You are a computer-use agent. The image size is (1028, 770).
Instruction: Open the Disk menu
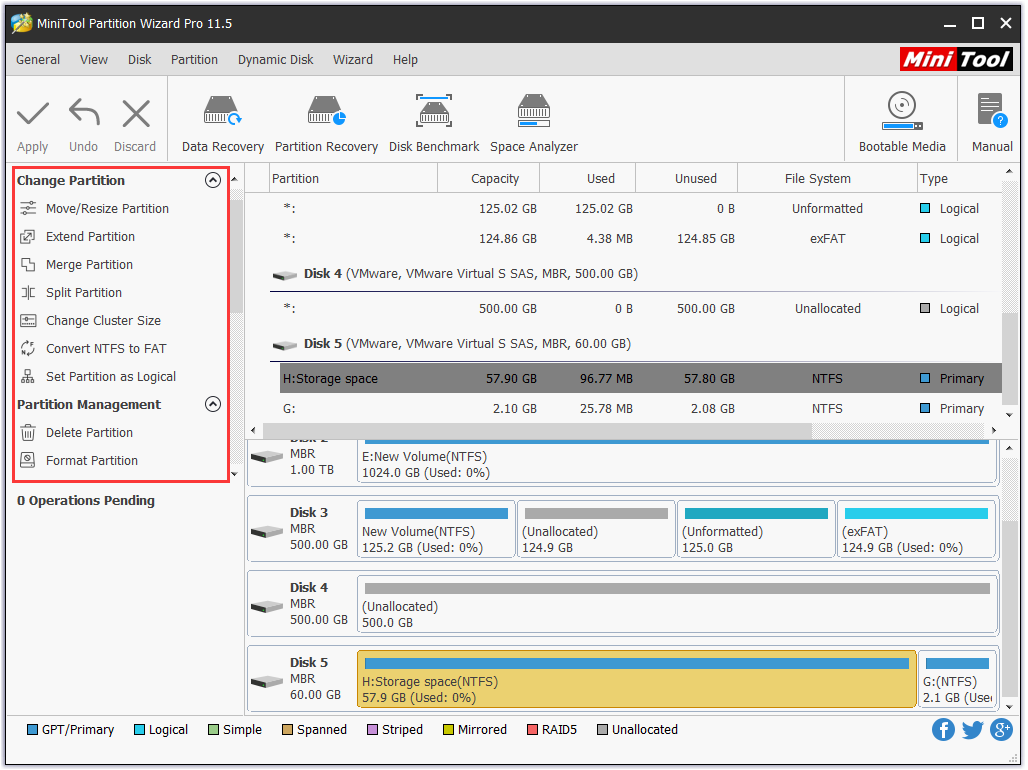click(140, 60)
